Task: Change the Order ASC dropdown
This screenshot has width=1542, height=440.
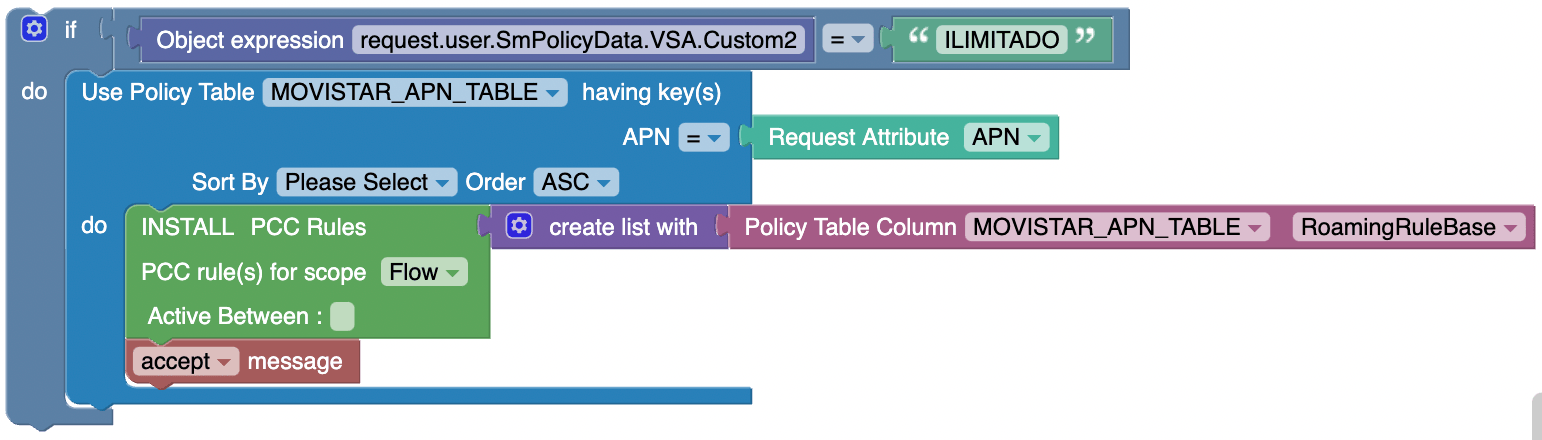Action: tap(575, 183)
